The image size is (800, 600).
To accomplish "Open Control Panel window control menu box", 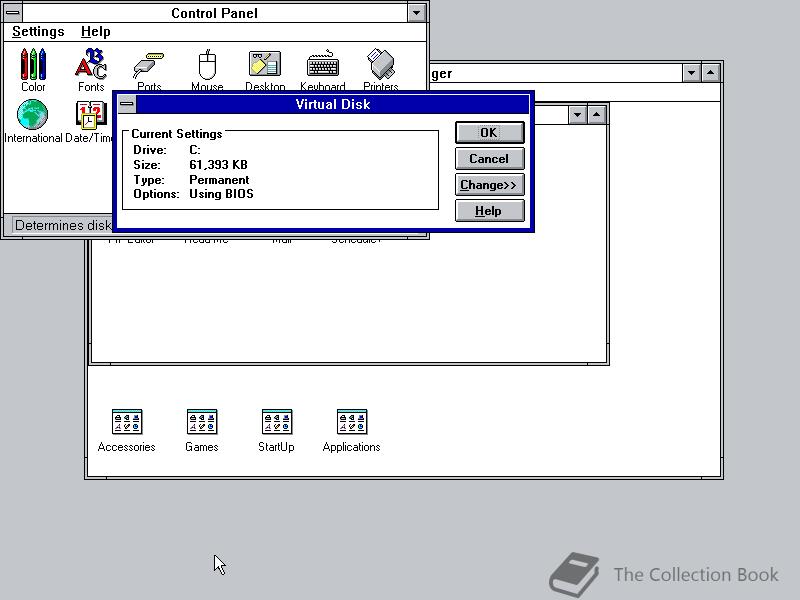I will pos(13,13).
